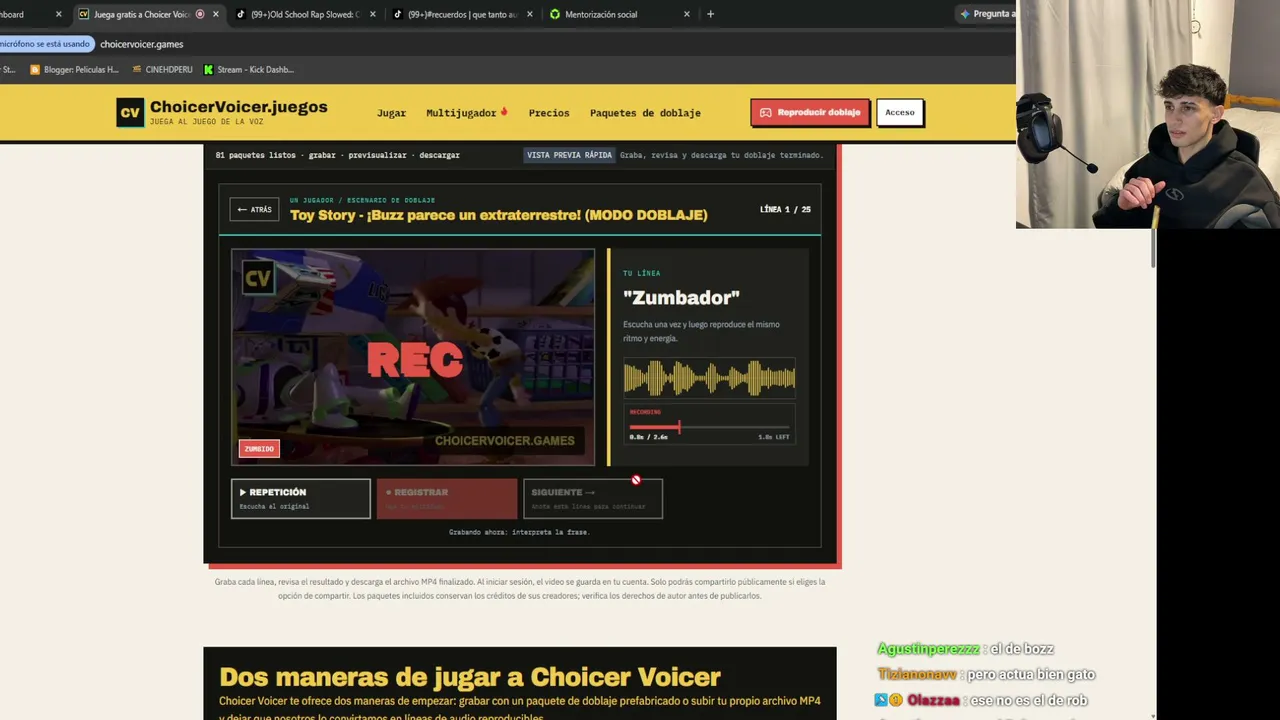Image resolution: width=1280 pixels, height=720 pixels.
Task: Click the Mentorización social tab favicon
Action: click(555, 14)
